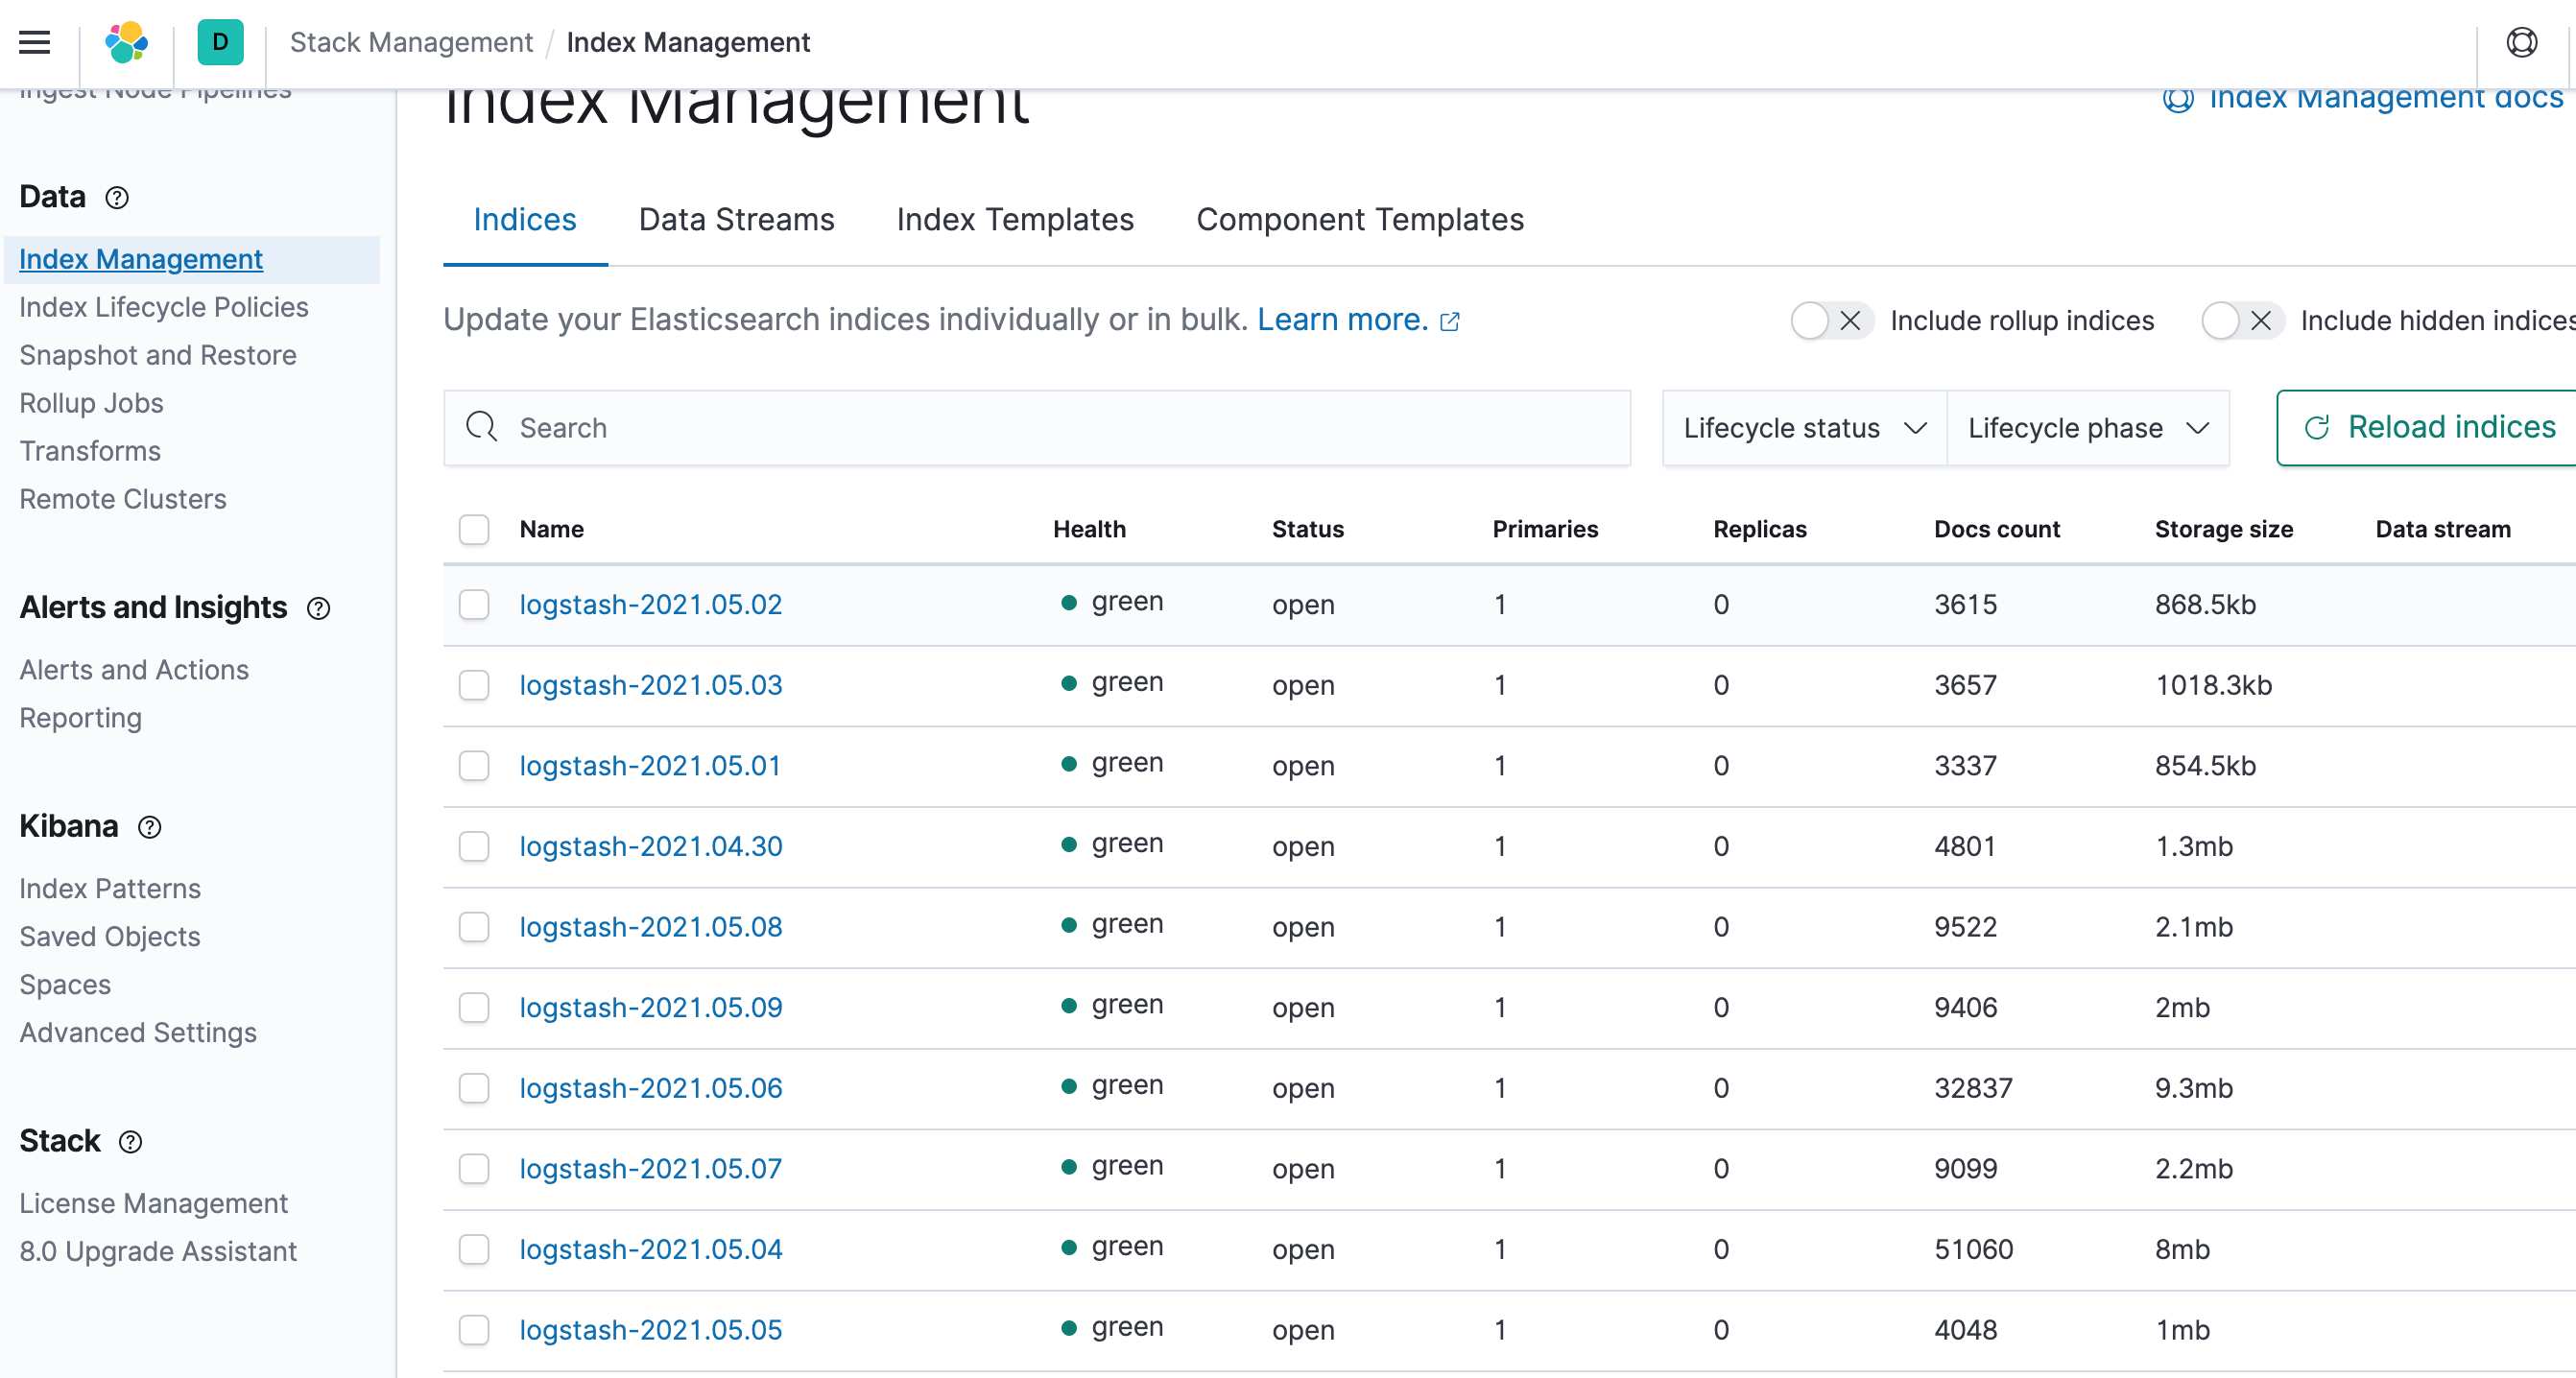Expand the Lifecycle phase filter
Image resolution: width=2576 pixels, height=1378 pixels.
point(2087,428)
